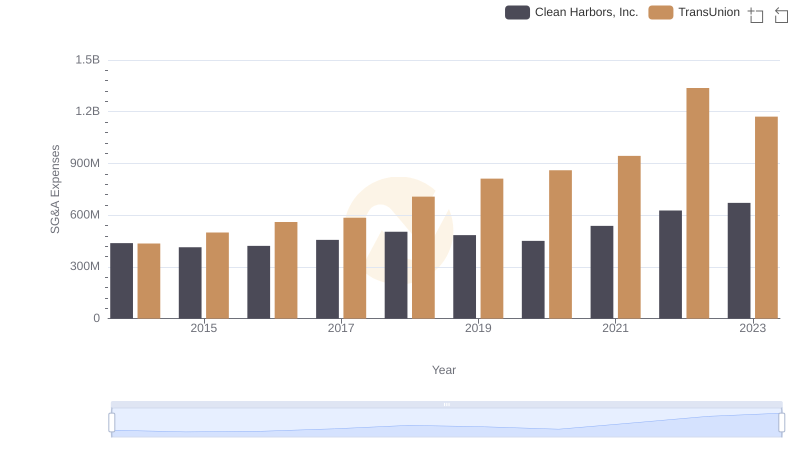Click the zoom reset icon

click(781, 15)
